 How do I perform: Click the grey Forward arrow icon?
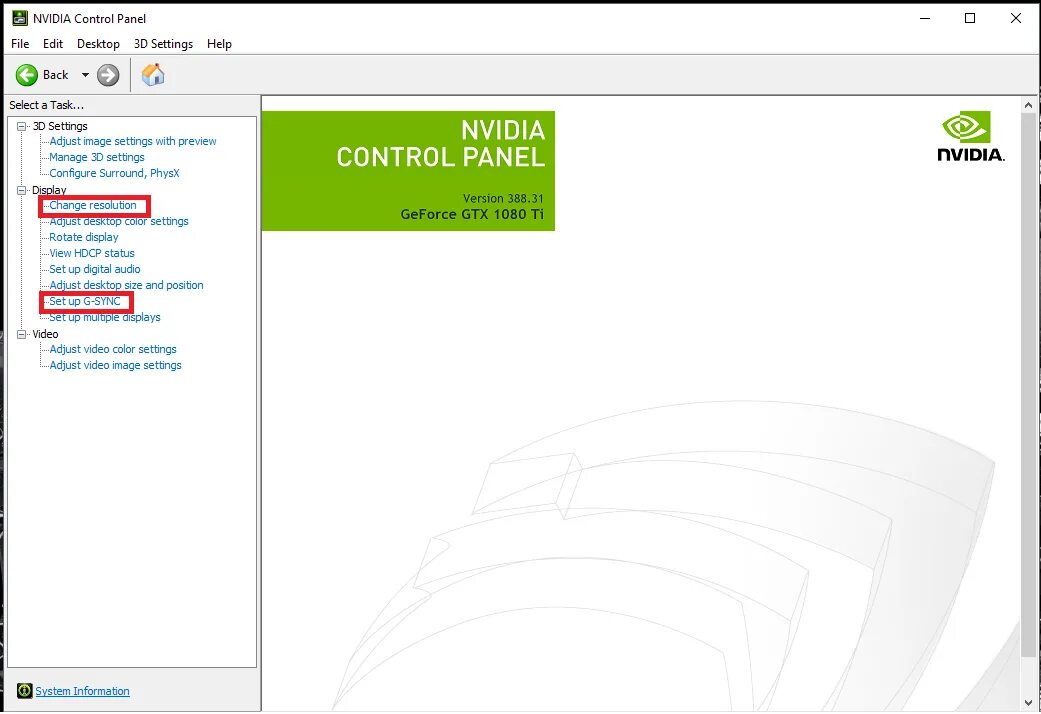coord(108,75)
